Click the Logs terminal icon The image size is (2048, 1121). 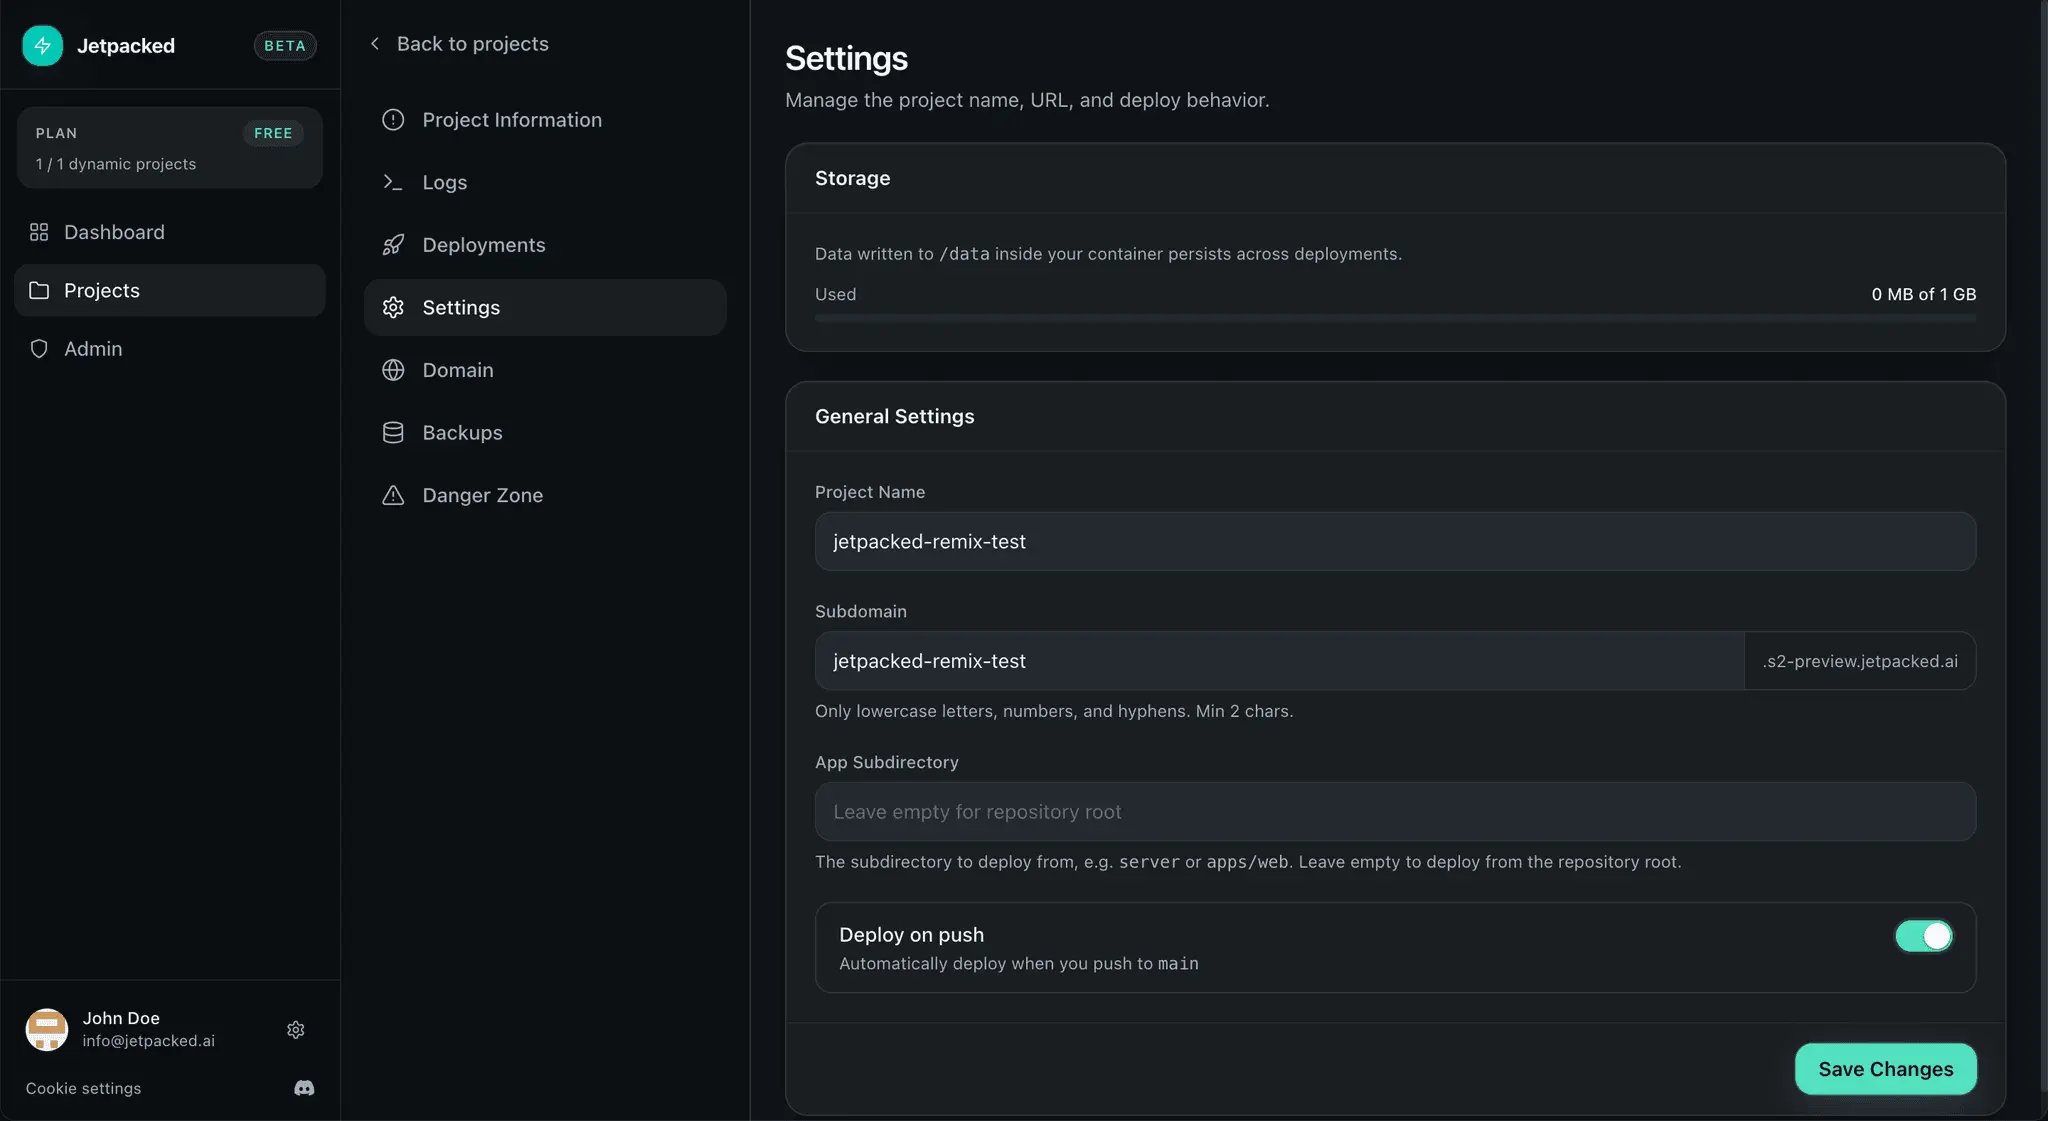coord(393,182)
